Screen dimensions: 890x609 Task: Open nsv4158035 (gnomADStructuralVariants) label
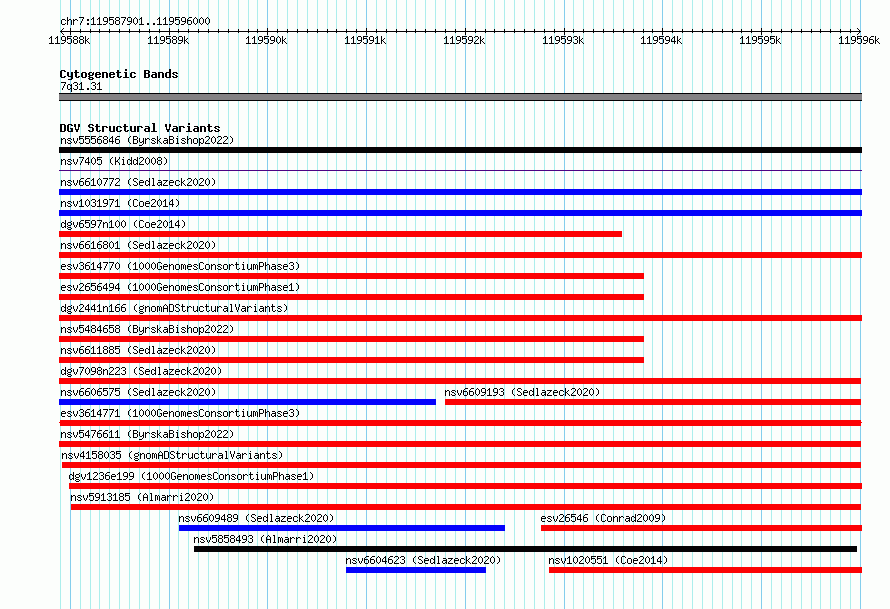pos(172,455)
